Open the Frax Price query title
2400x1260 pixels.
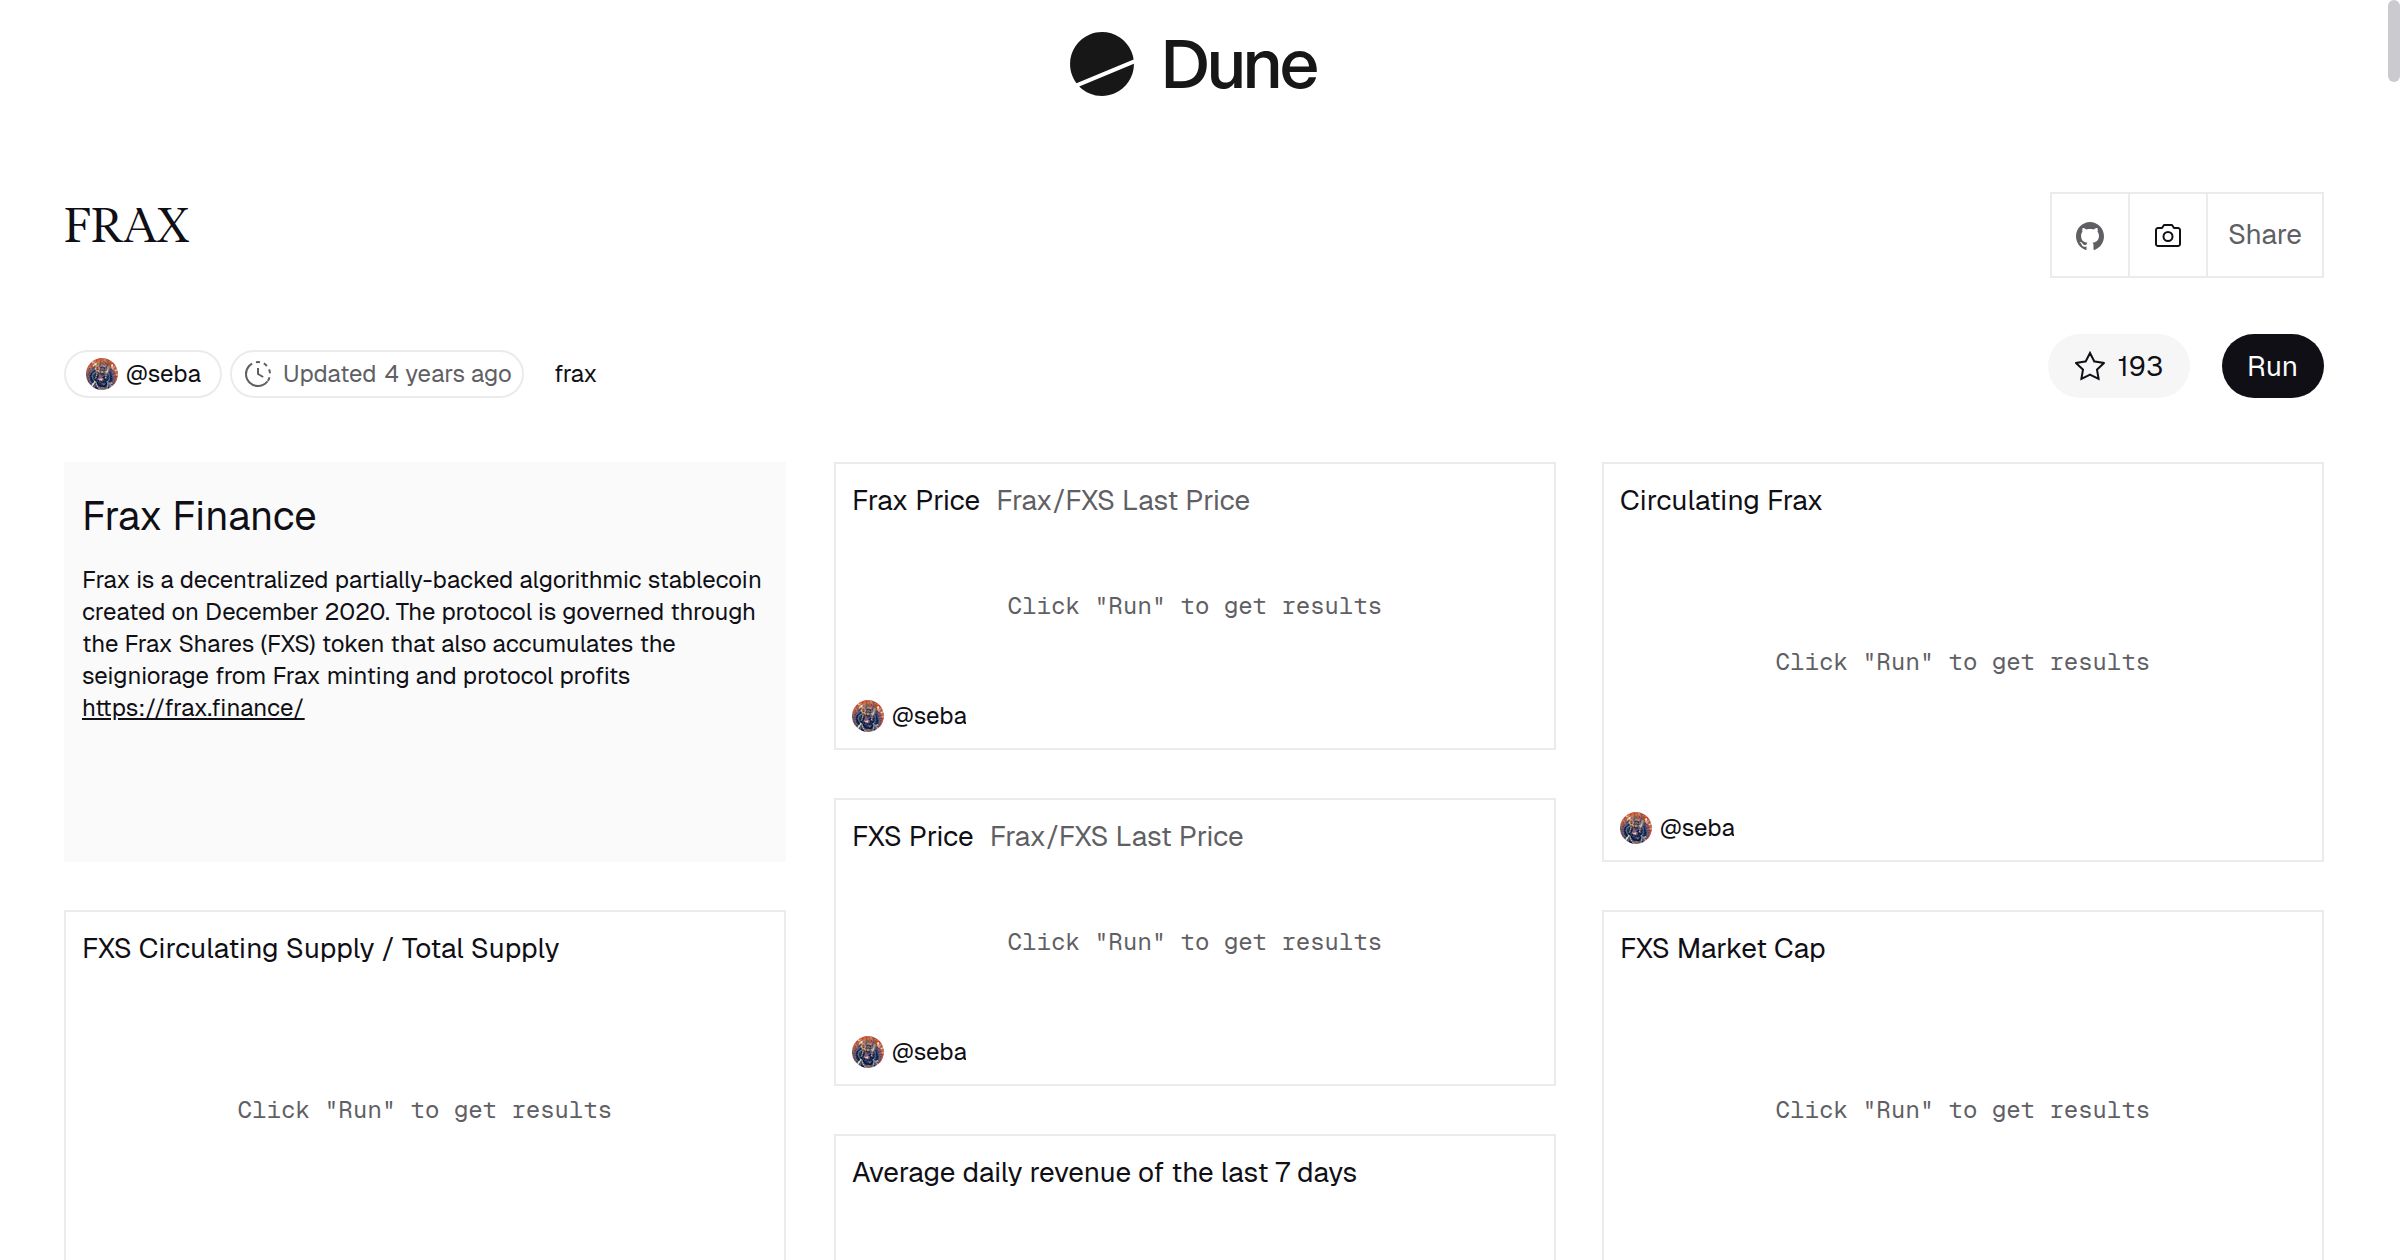pos(915,500)
